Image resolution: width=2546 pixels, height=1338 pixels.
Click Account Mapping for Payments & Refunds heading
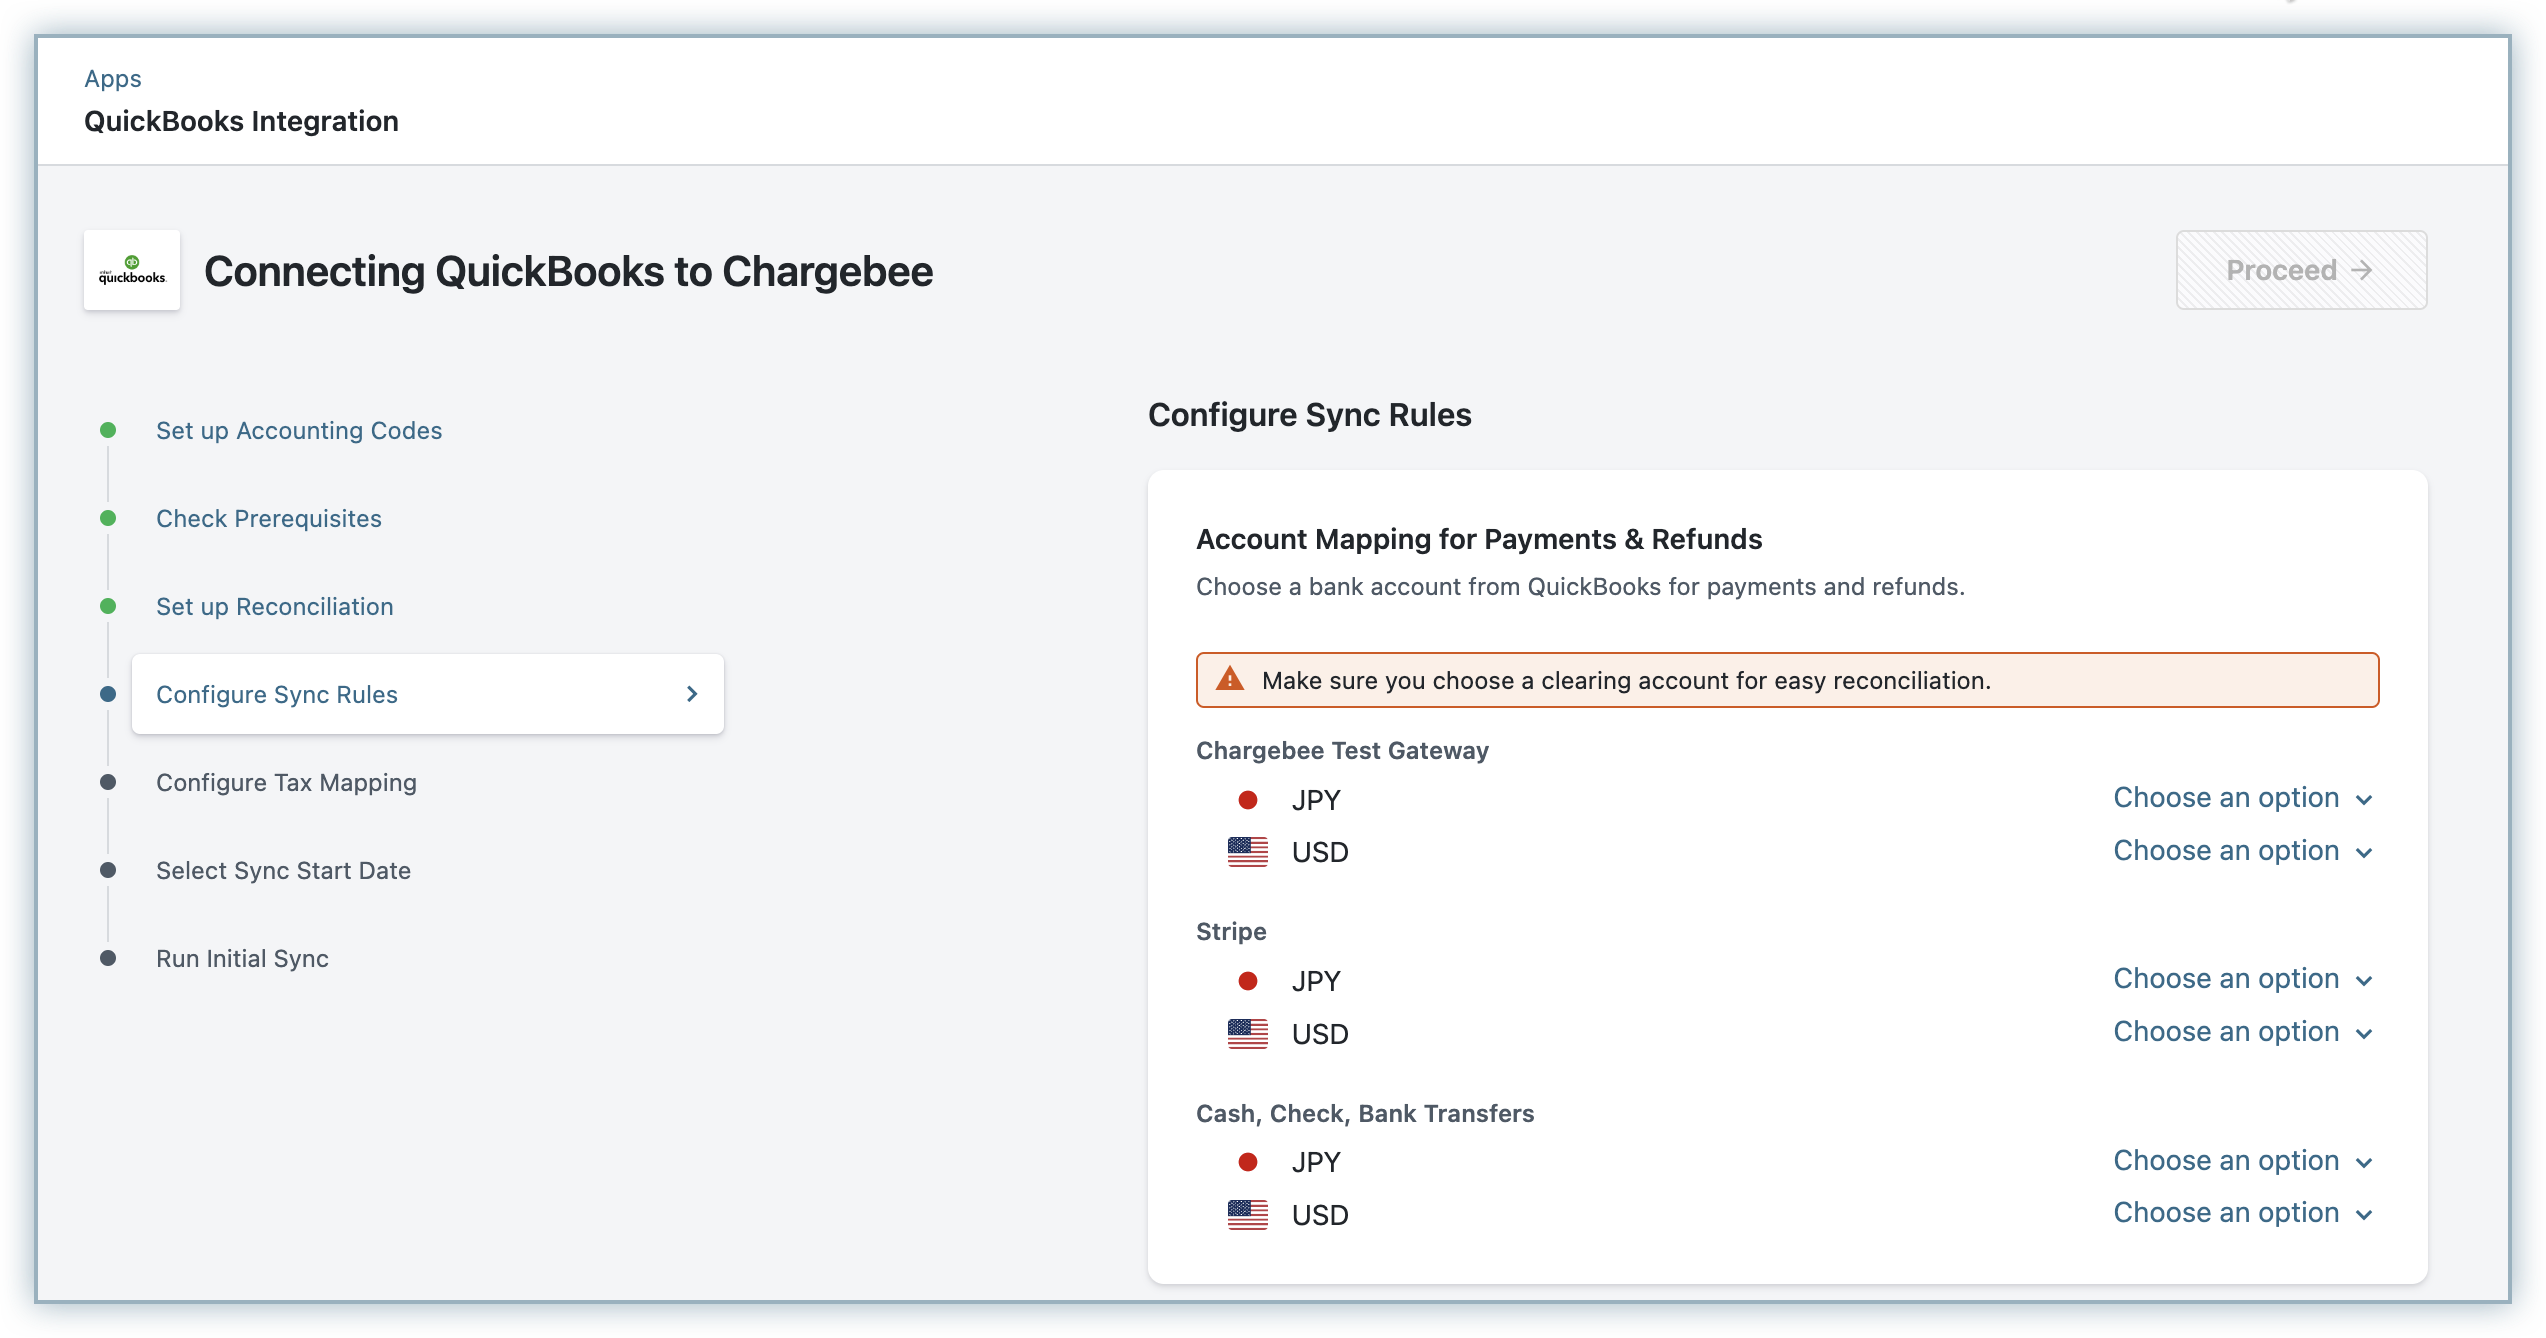[x=1479, y=539]
